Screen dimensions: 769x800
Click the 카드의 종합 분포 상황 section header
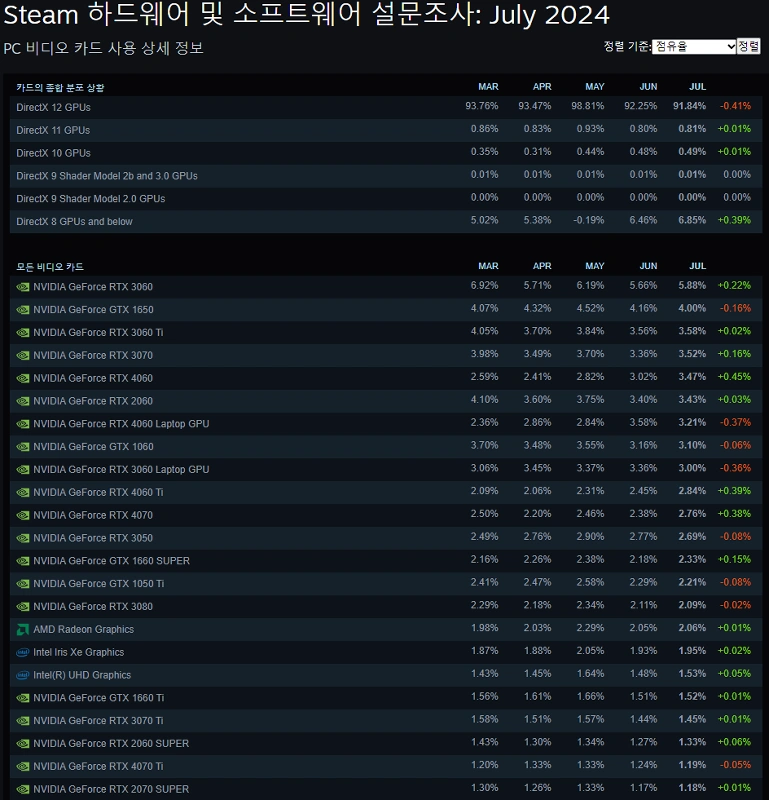60,88
